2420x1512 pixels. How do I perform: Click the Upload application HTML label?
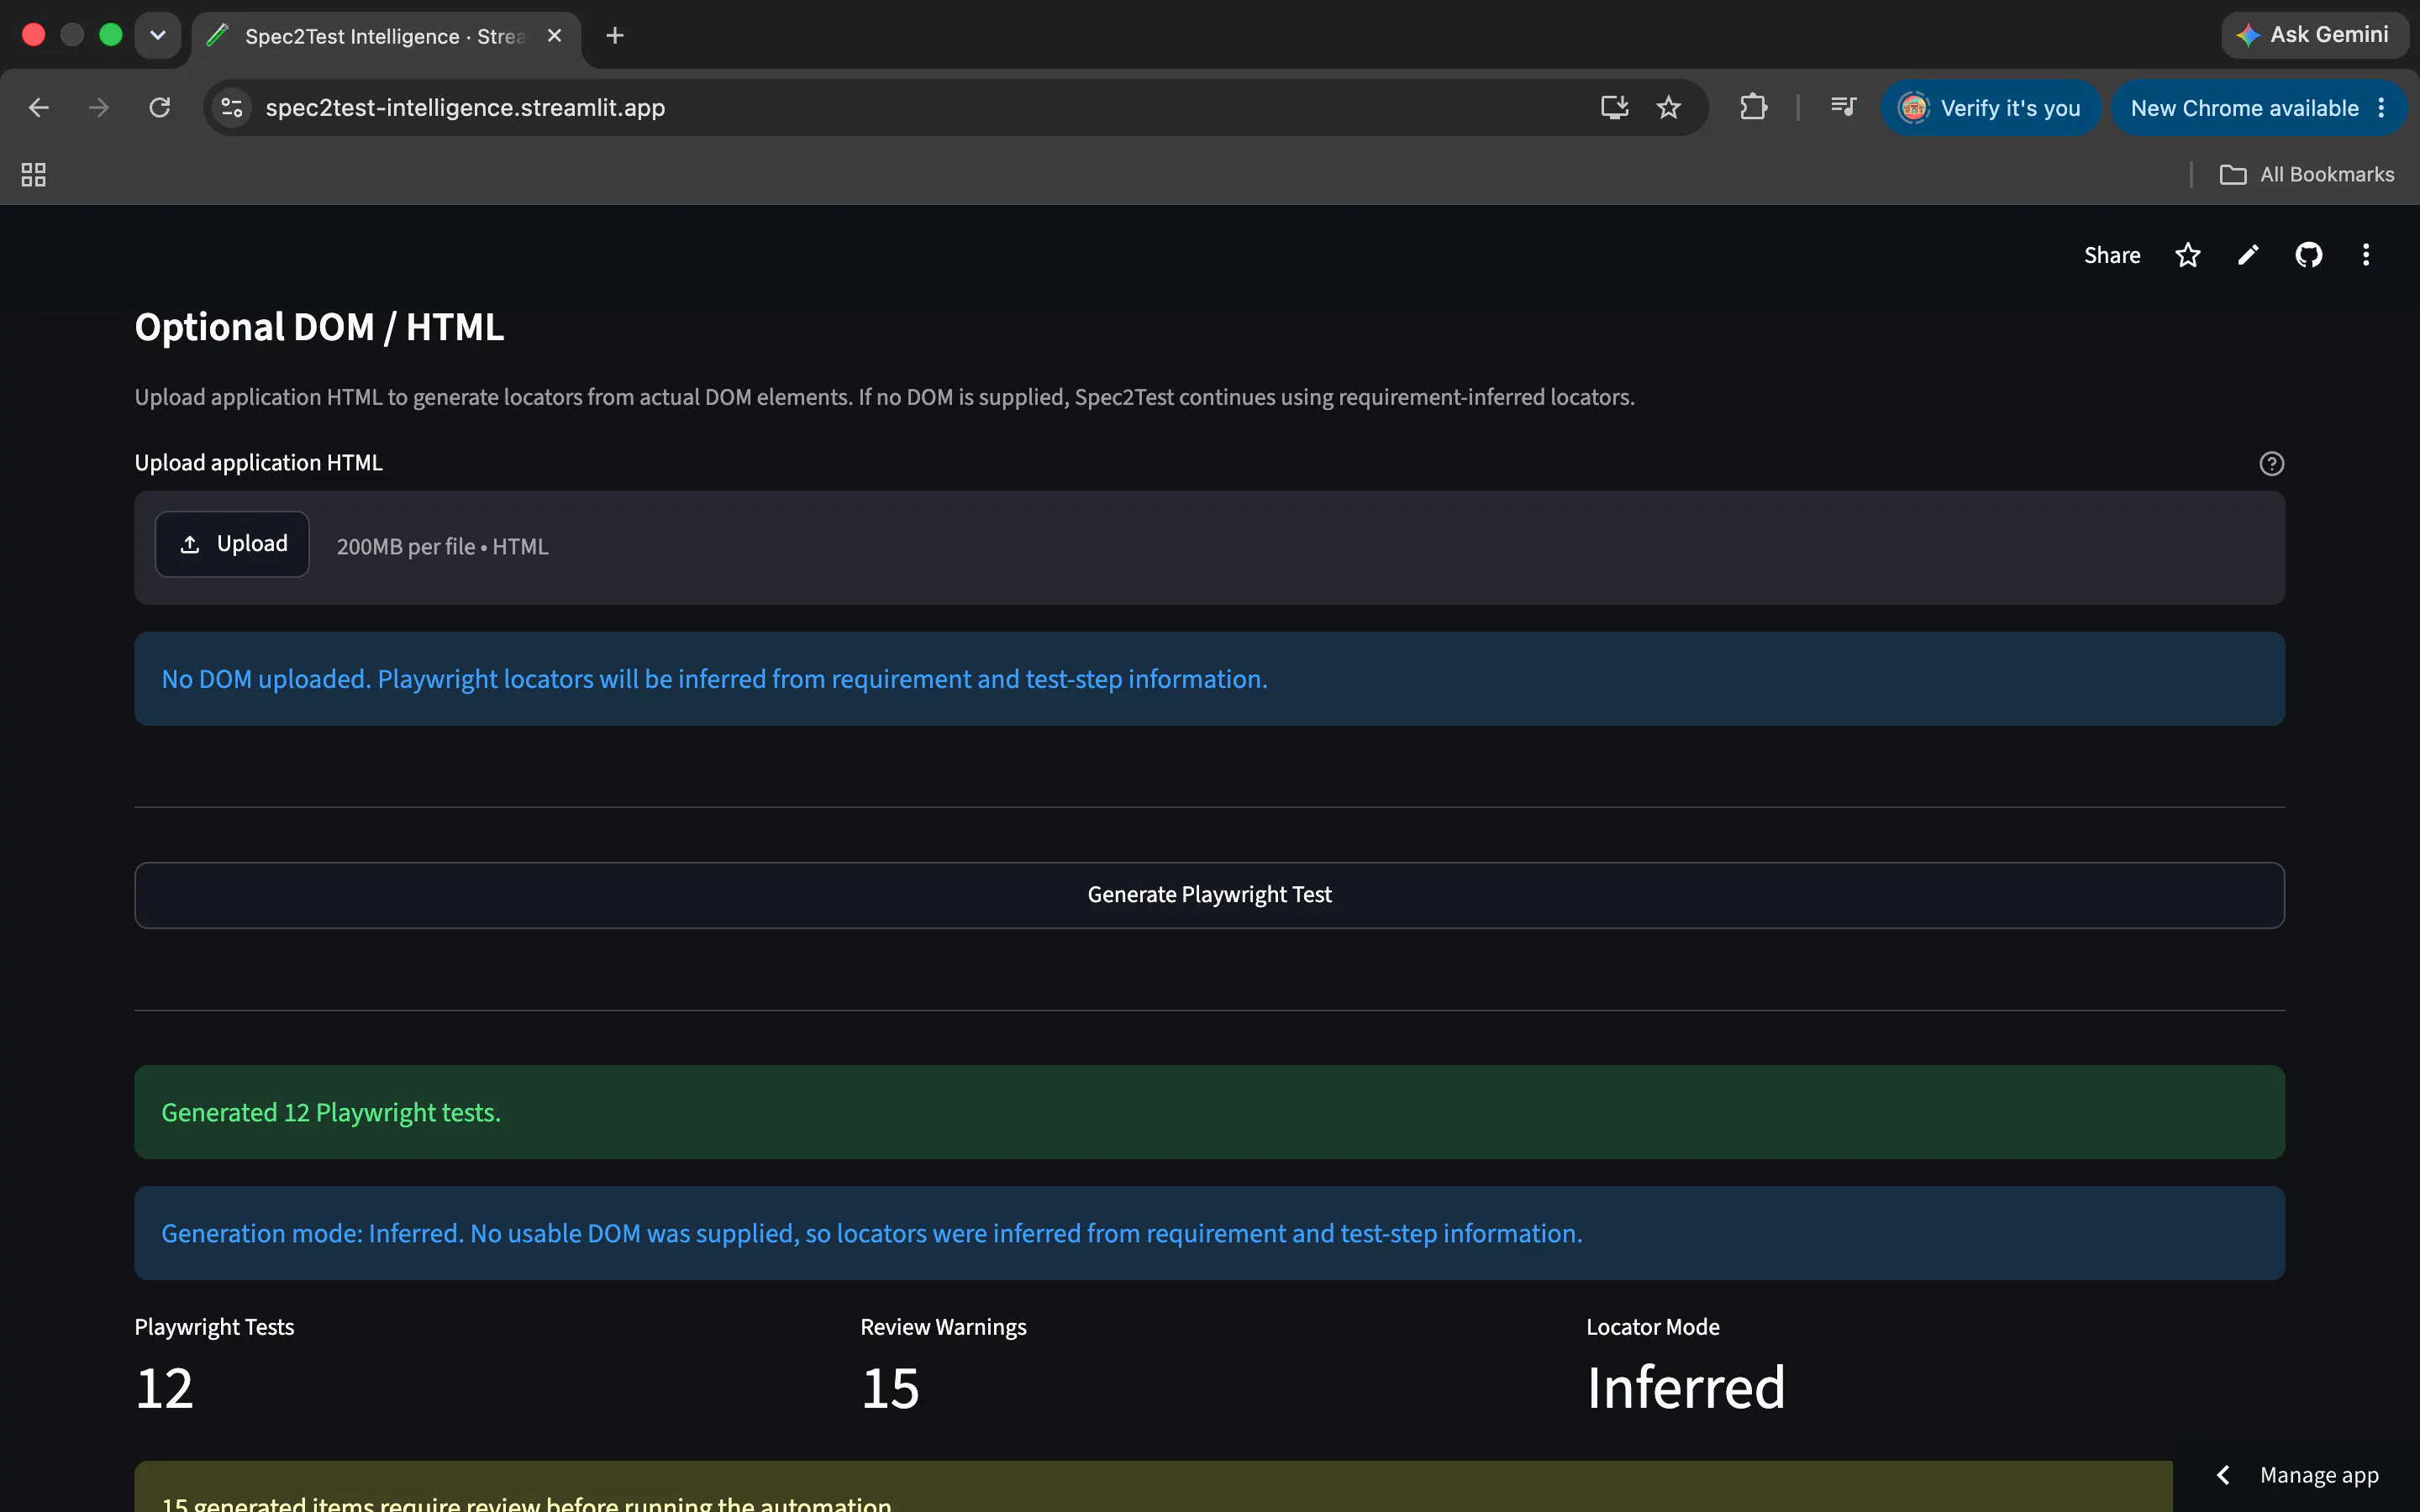[259, 463]
